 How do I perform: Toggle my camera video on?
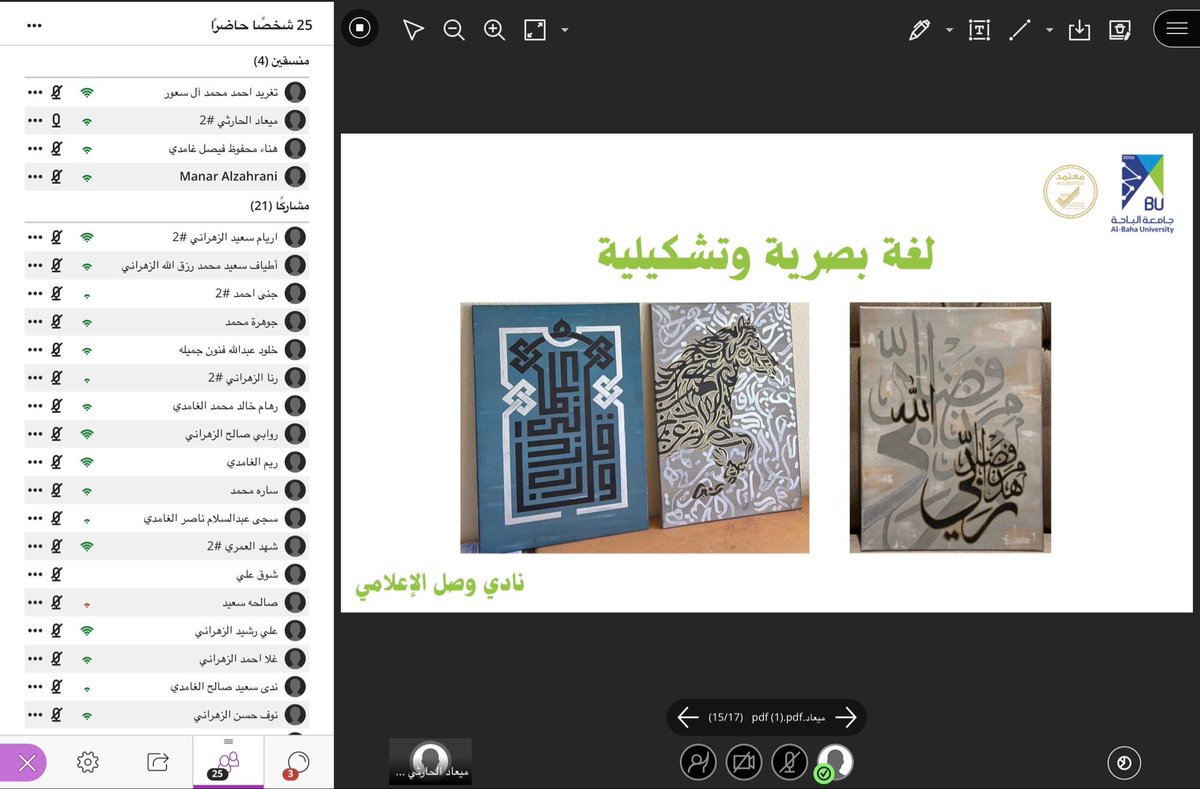click(743, 762)
